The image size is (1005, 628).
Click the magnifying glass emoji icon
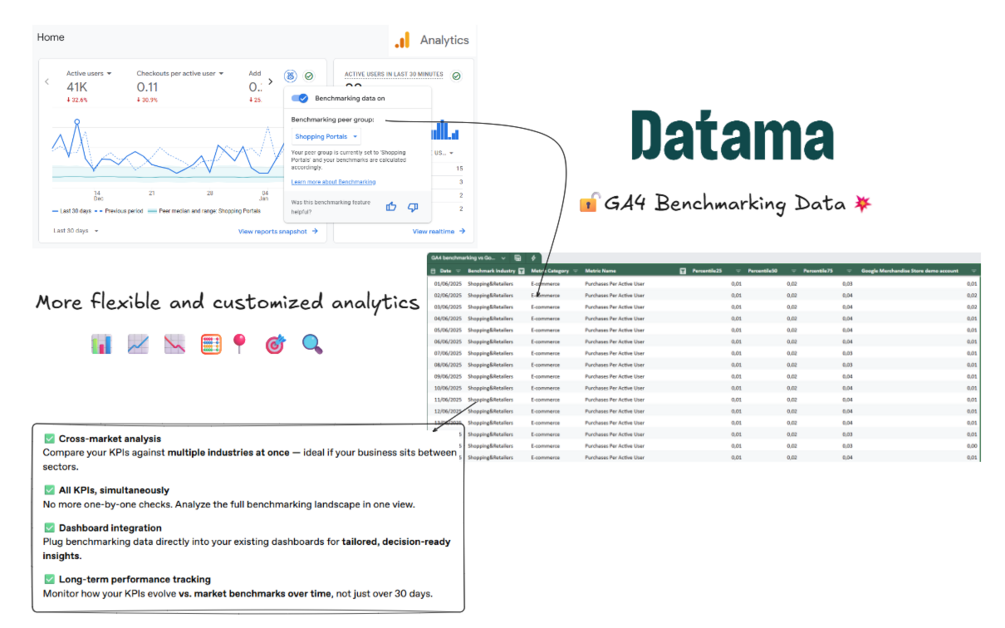click(312, 344)
